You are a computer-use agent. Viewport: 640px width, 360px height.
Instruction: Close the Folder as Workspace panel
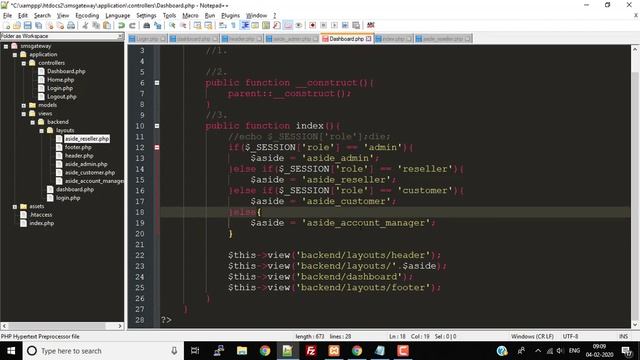[x=120, y=36]
